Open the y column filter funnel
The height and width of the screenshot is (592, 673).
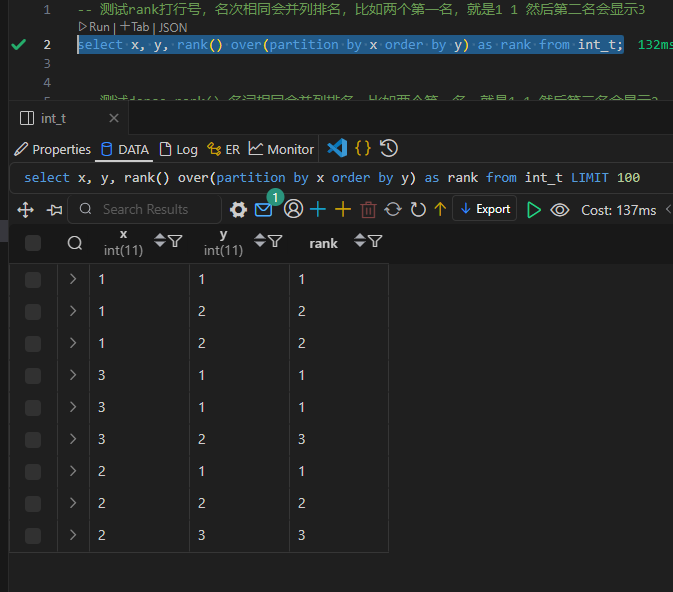275,241
